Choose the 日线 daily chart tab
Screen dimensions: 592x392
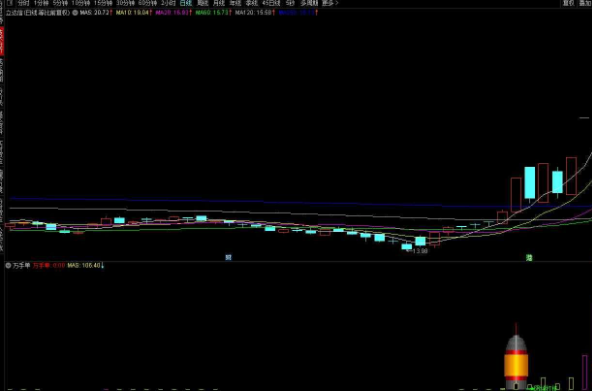click(186, 3)
